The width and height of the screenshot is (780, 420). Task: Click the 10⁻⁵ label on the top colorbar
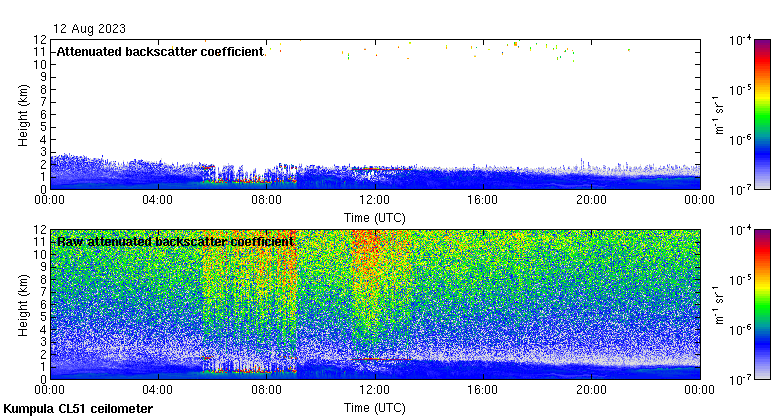tap(740, 90)
